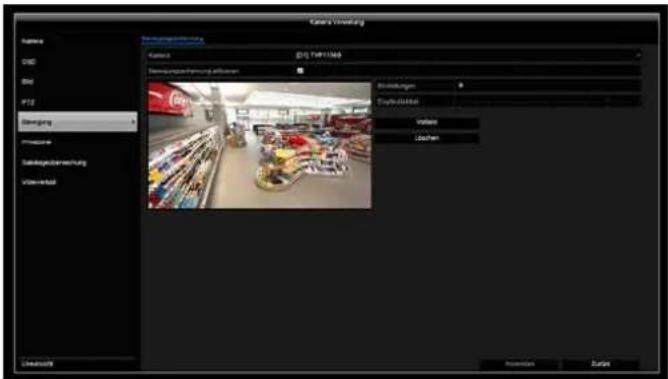Click the Anwenden button at bottom
Screen dimensions: 668x379
[x=520, y=364]
